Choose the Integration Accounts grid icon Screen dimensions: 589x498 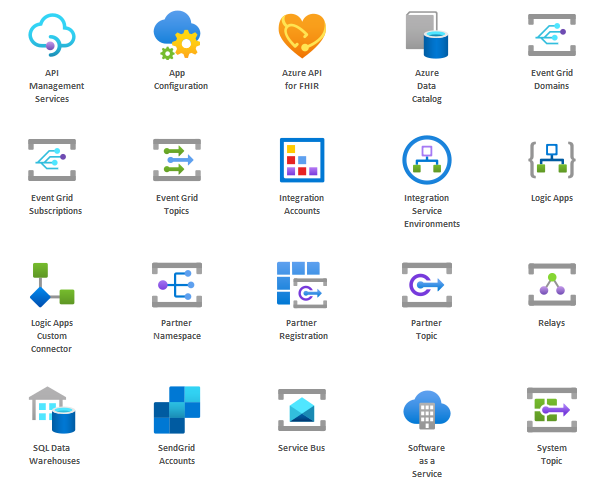(302, 160)
